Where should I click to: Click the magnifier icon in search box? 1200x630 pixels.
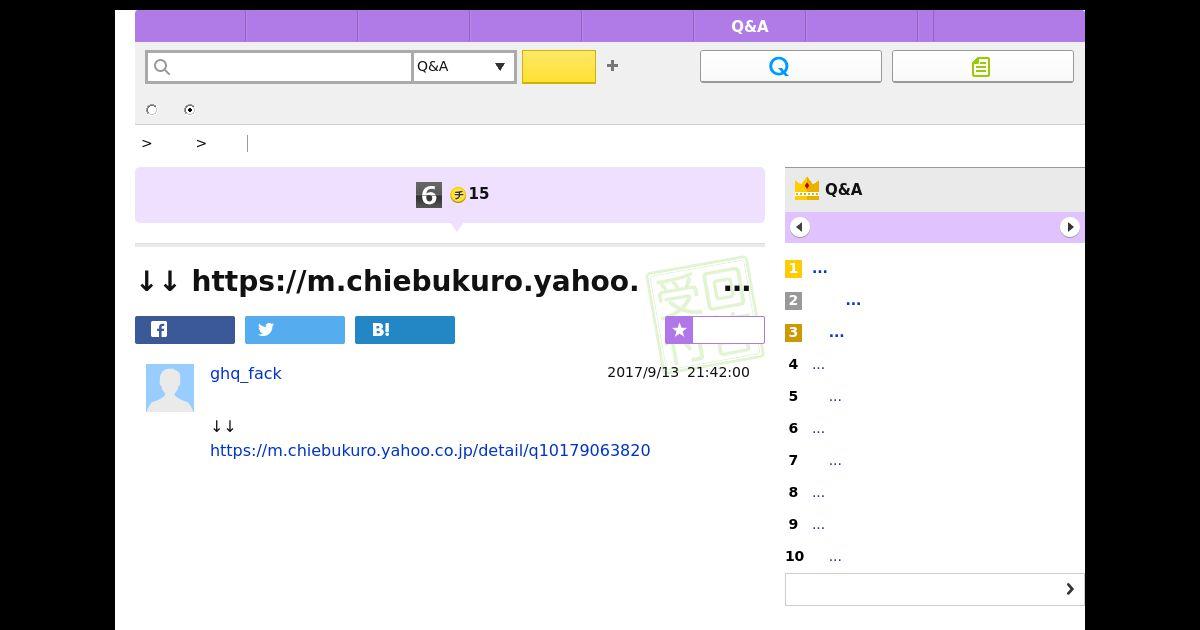click(x=163, y=67)
